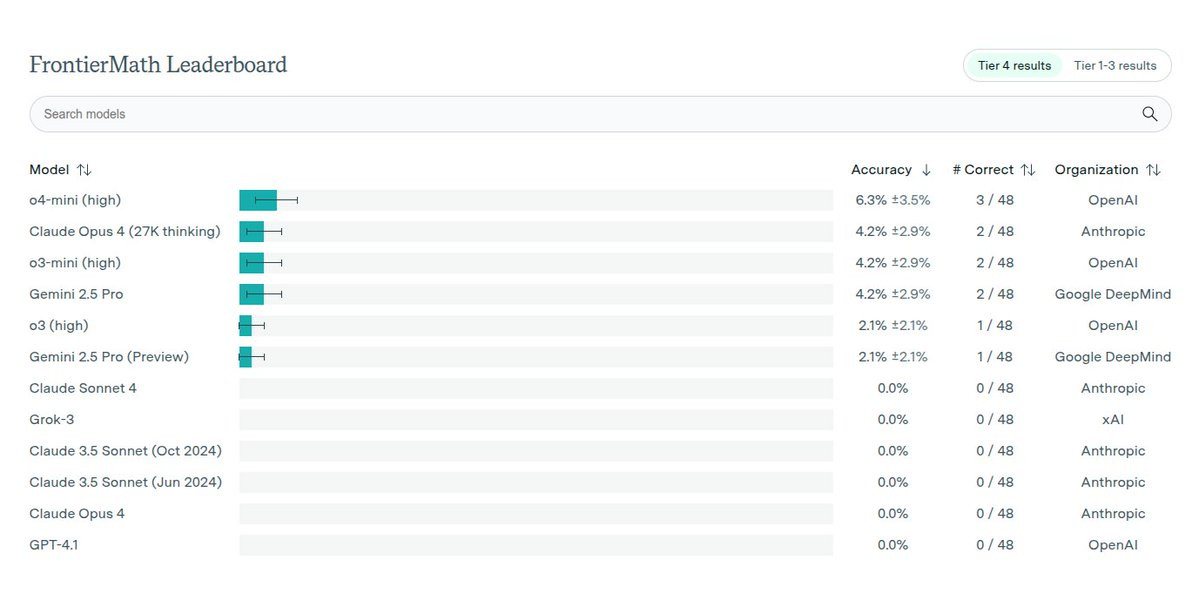The height and width of the screenshot is (607, 1199).
Task: Click Anthropic in Claude Sonnet 4 row
Action: (1113, 388)
